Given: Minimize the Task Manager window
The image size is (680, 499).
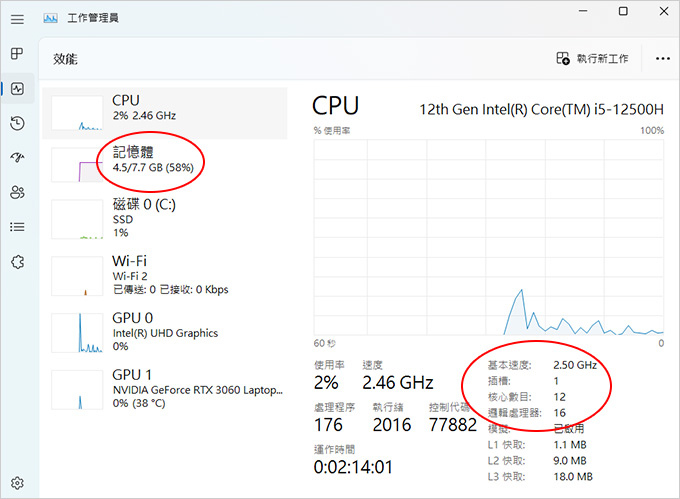Looking at the screenshot, I should 583,11.
